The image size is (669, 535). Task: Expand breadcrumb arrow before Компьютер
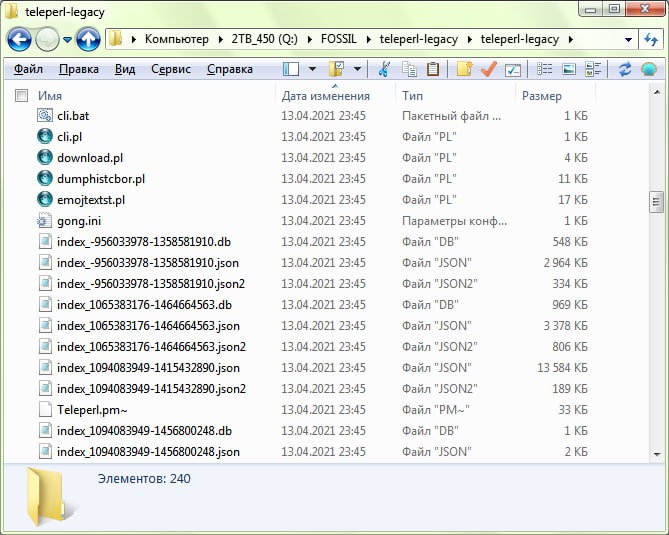(134, 39)
